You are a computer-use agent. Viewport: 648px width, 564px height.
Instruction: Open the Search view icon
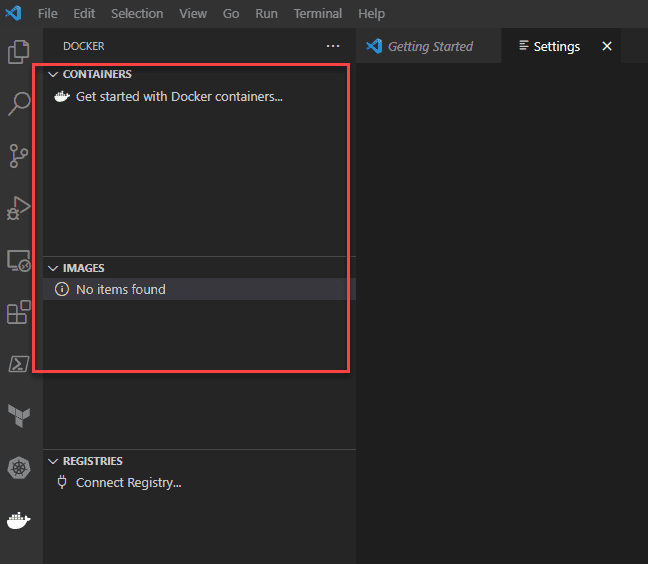click(x=19, y=103)
